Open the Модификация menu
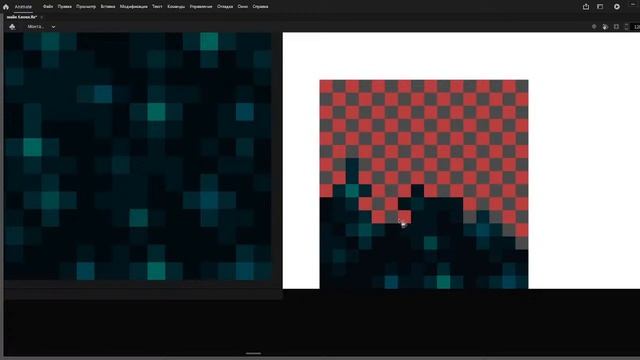 point(133,7)
